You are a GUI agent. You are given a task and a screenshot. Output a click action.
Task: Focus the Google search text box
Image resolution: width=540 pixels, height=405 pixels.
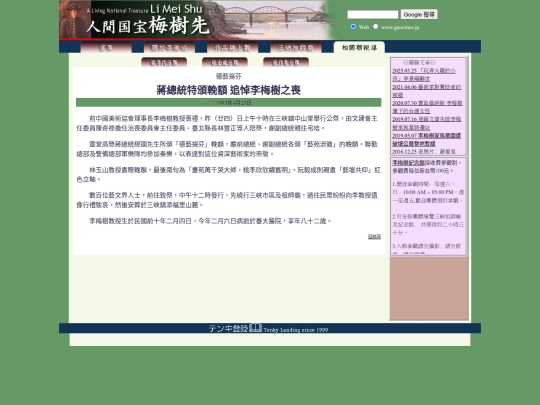pyautogui.click(x=373, y=14)
